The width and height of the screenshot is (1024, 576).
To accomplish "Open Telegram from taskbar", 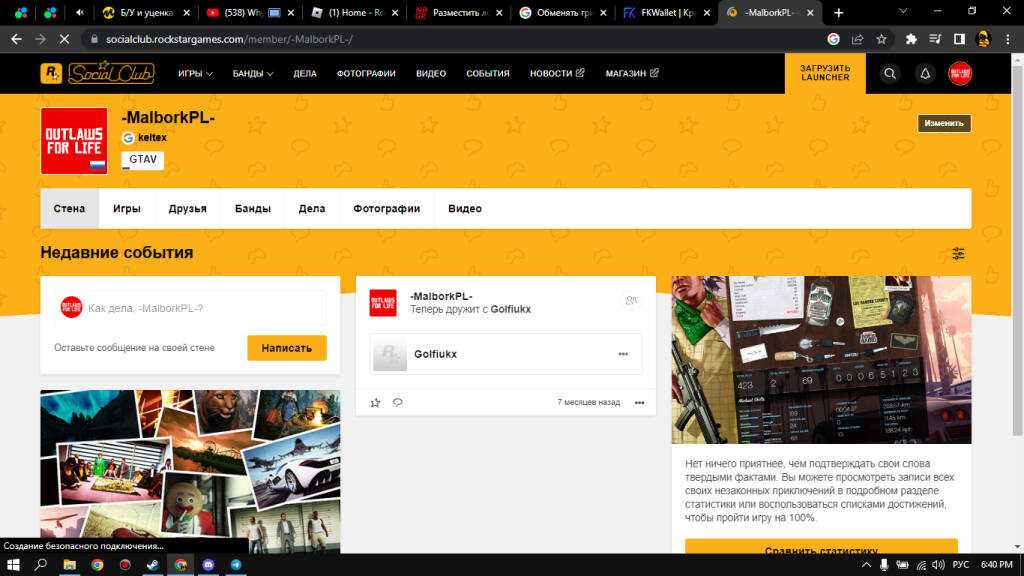I will pyautogui.click(x=236, y=564).
